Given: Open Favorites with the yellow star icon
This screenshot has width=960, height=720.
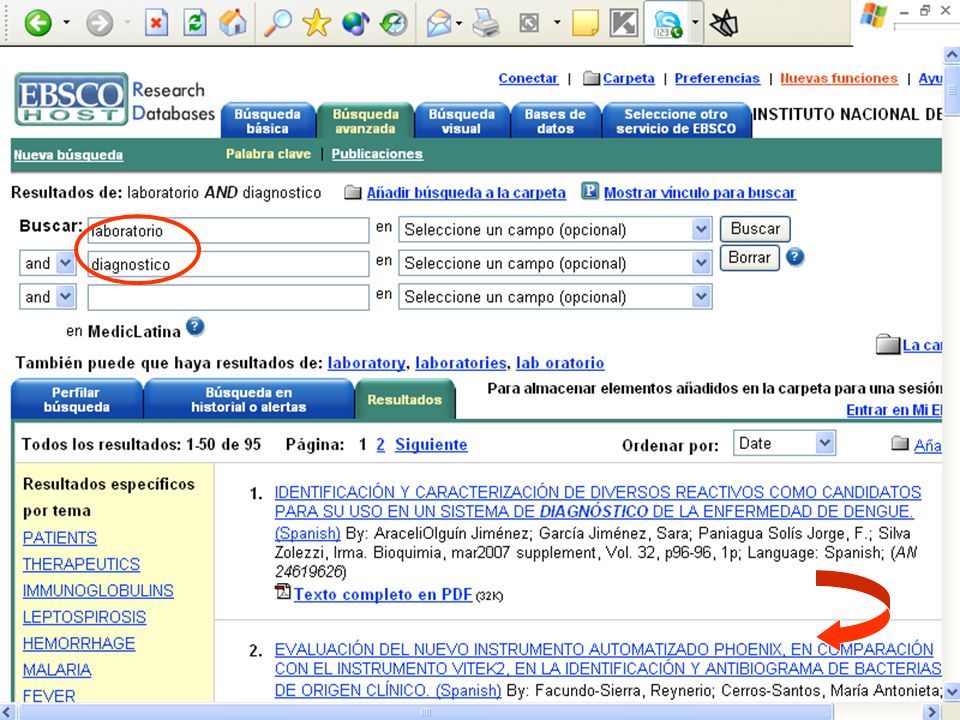Looking at the screenshot, I should tap(317, 23).
